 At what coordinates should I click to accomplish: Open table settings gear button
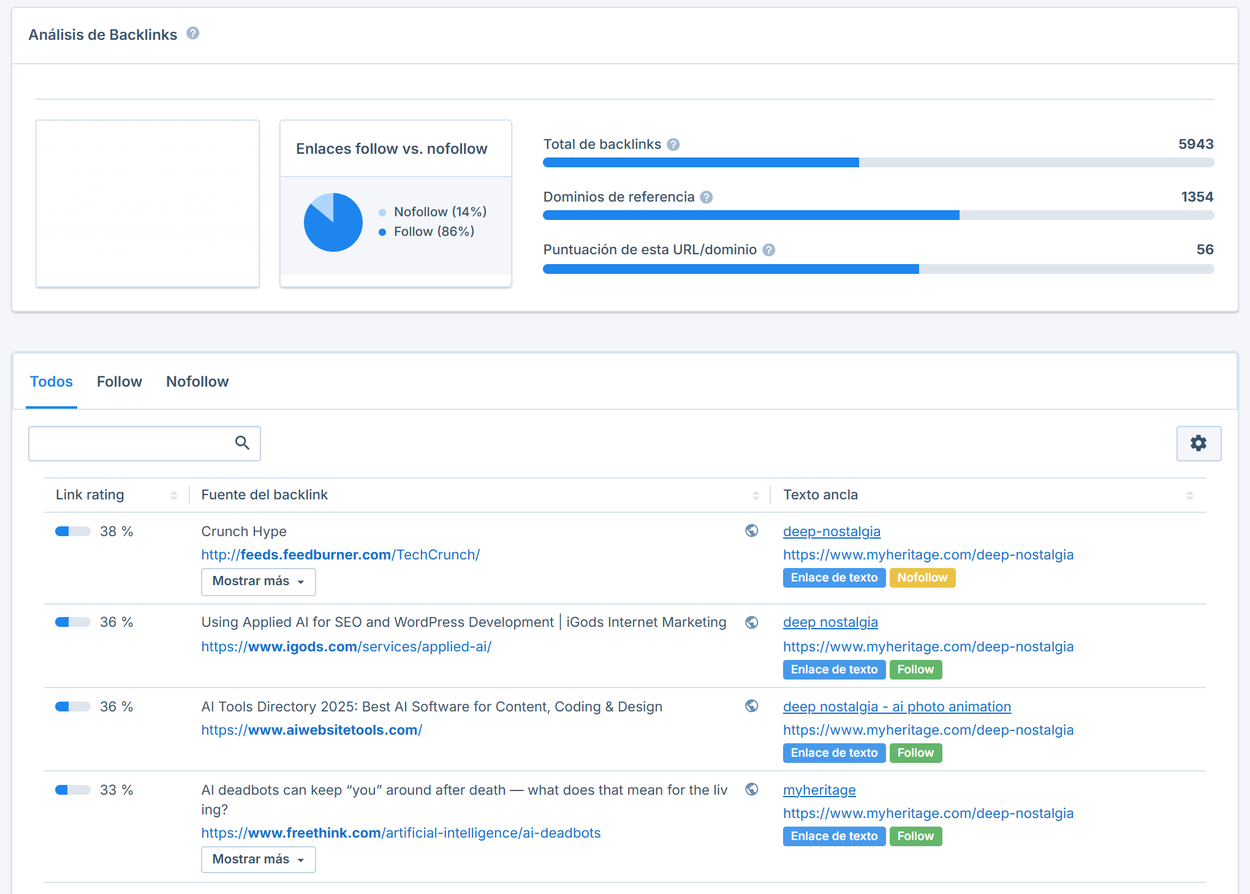point(1198,443)
